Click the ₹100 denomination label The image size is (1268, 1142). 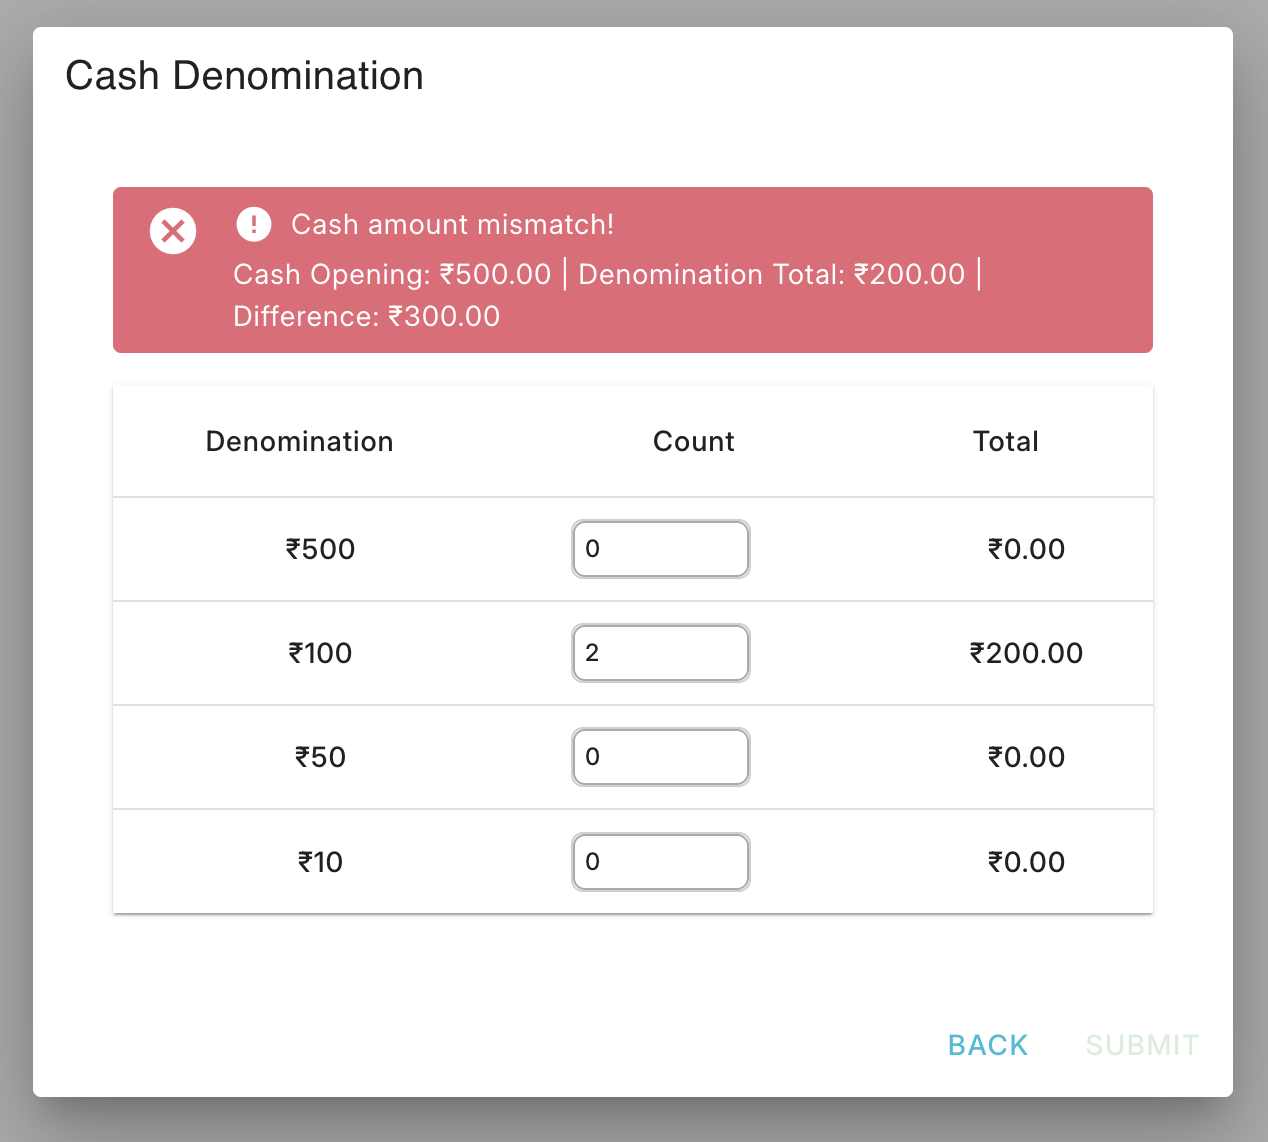click(x=320, y=653)
